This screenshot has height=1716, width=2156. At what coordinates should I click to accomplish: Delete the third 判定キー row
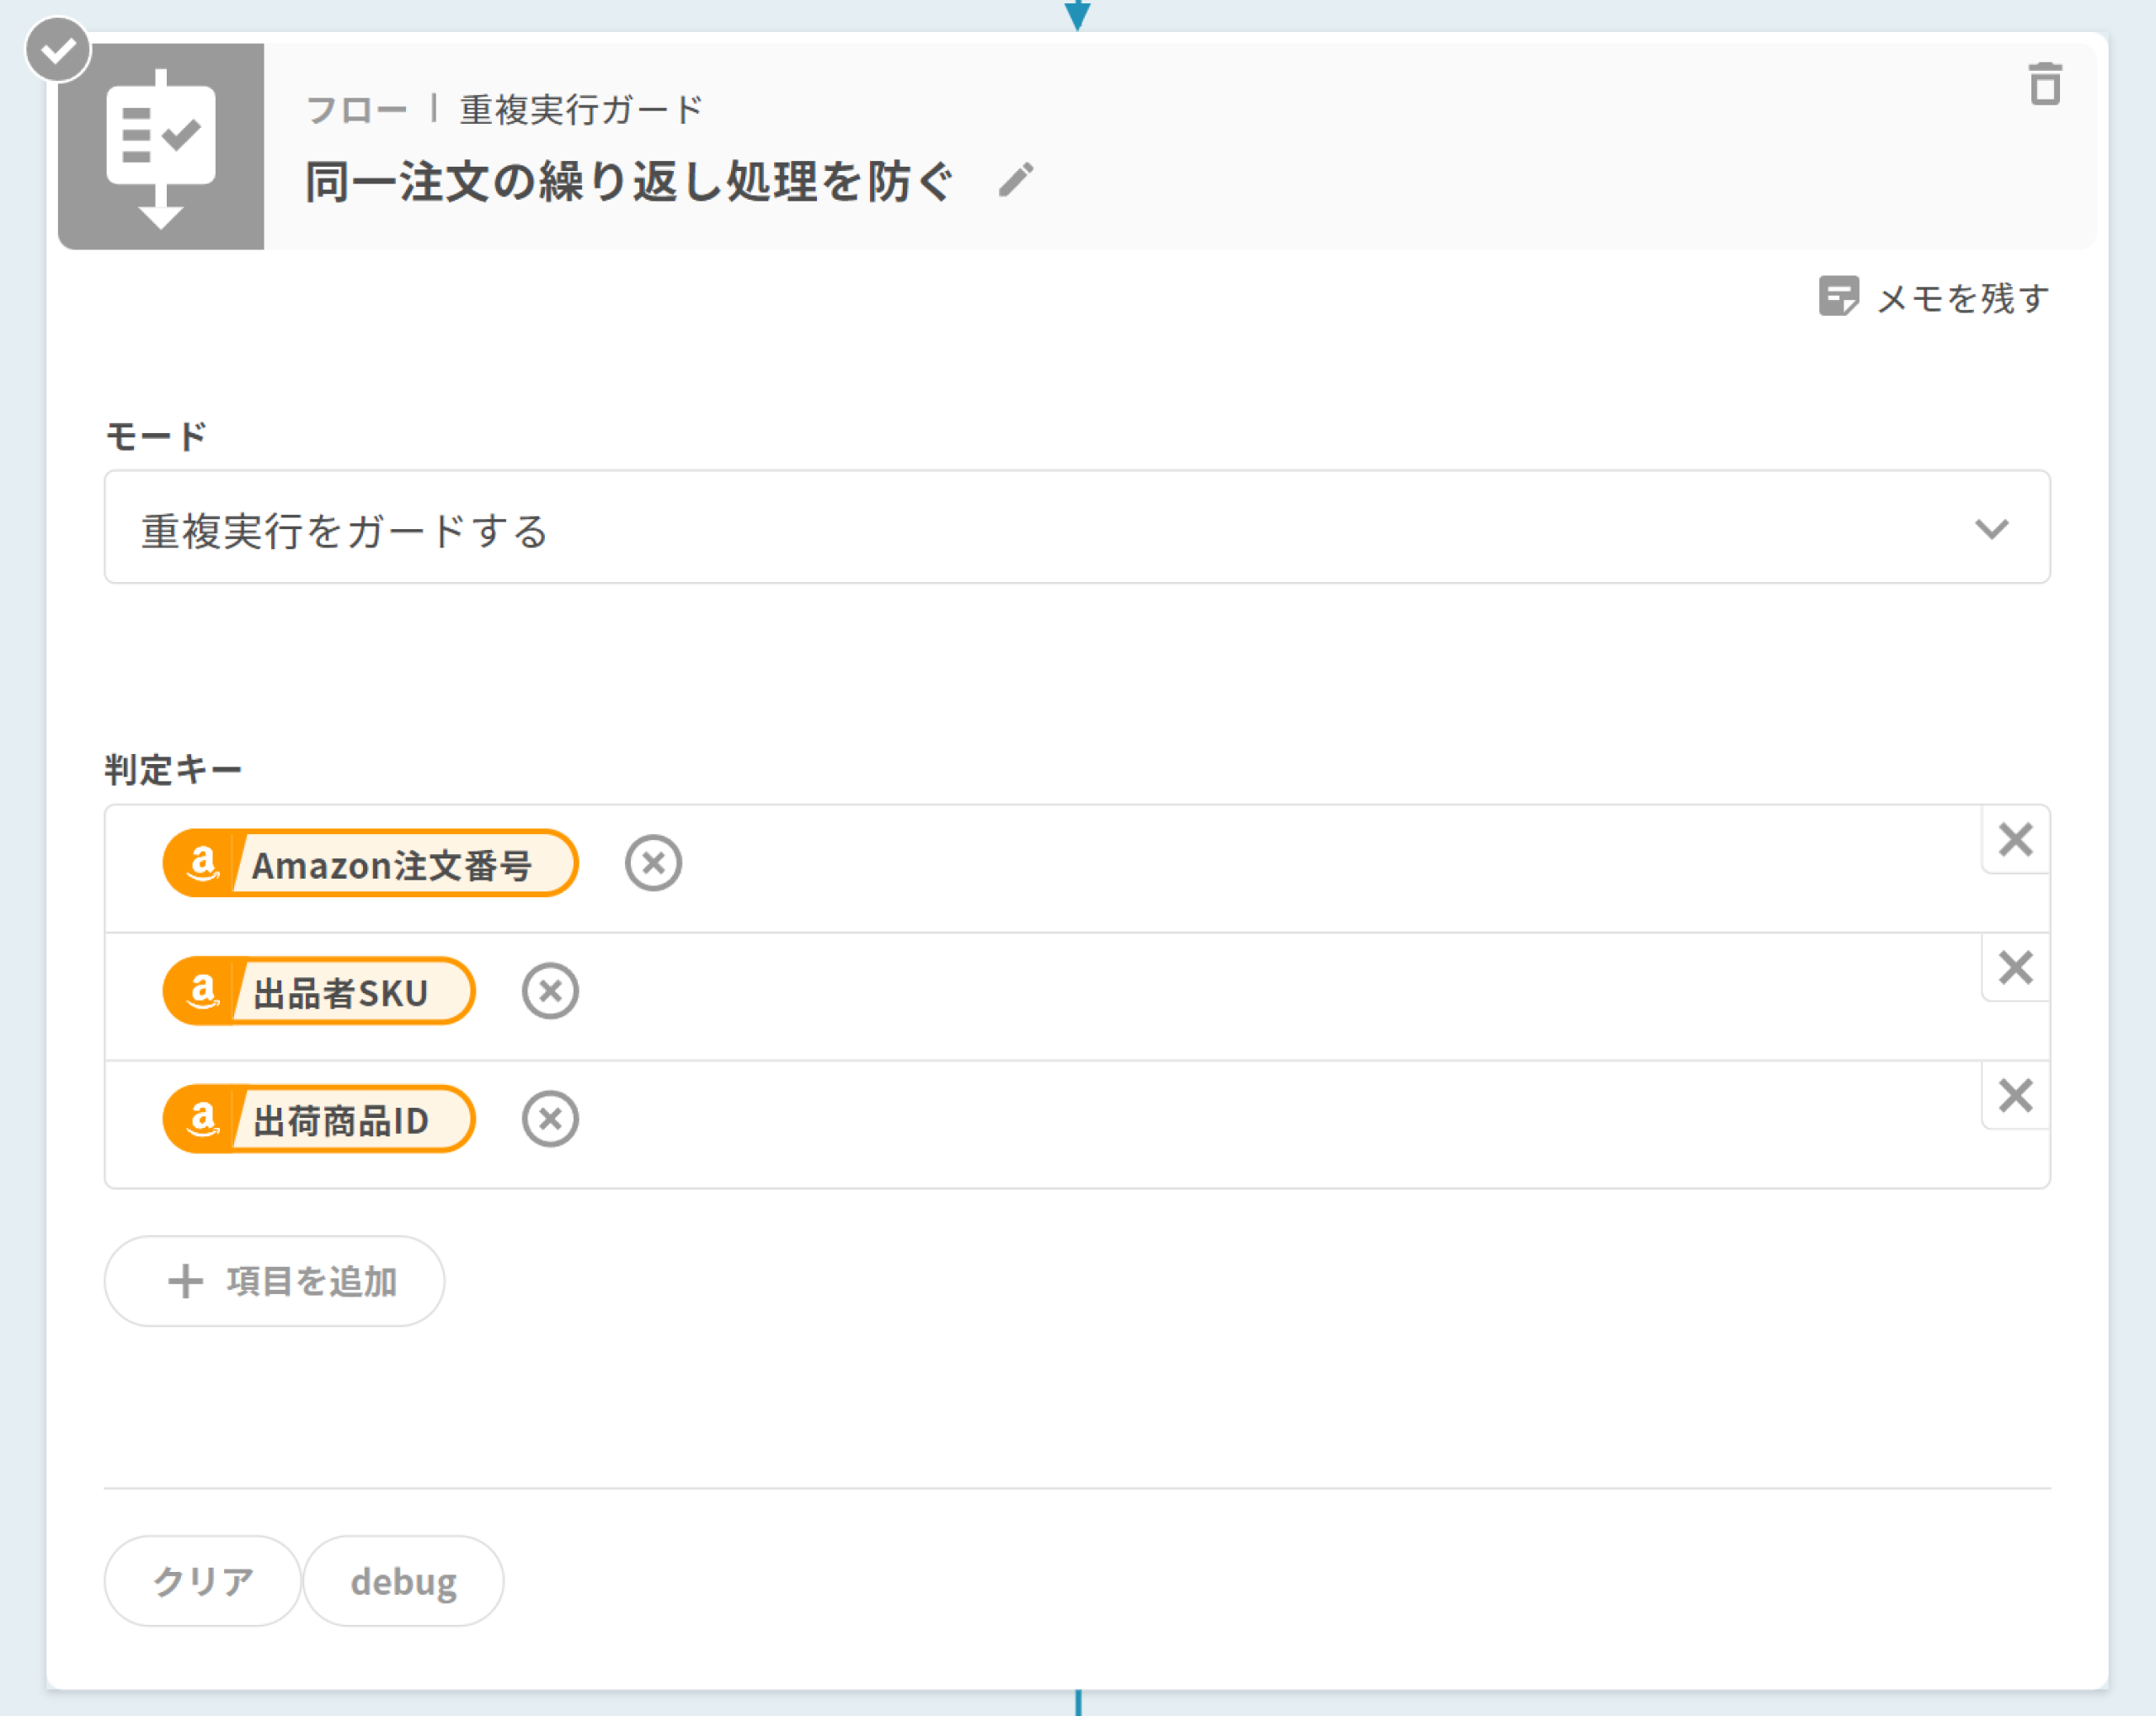click(2015, 1096)
